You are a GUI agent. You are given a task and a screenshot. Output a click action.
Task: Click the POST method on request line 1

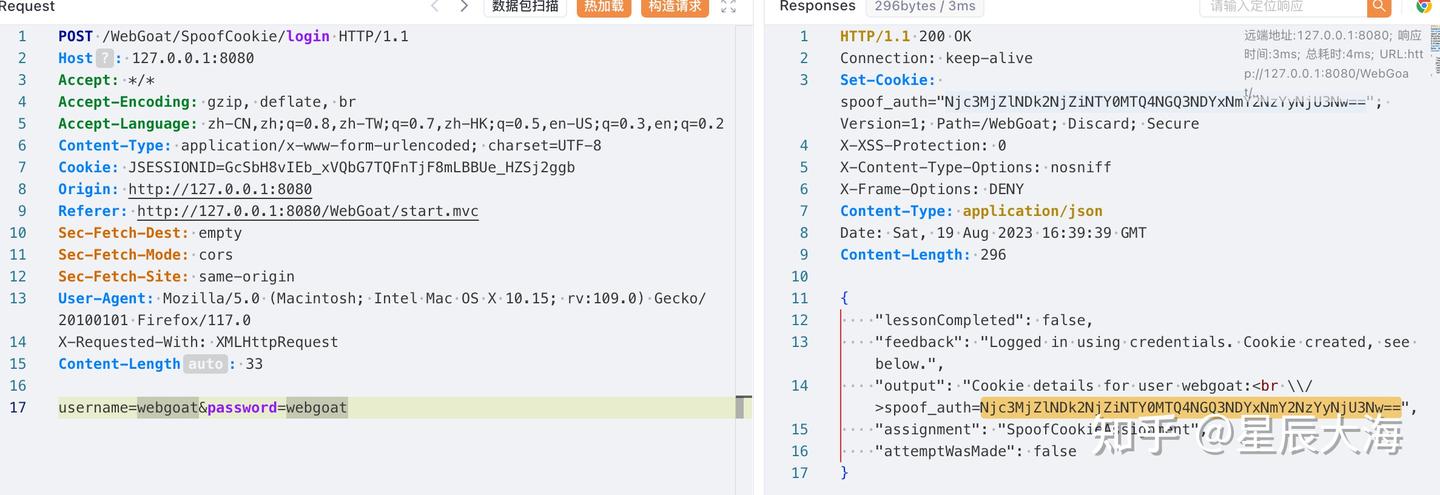(x=76, y=36)
